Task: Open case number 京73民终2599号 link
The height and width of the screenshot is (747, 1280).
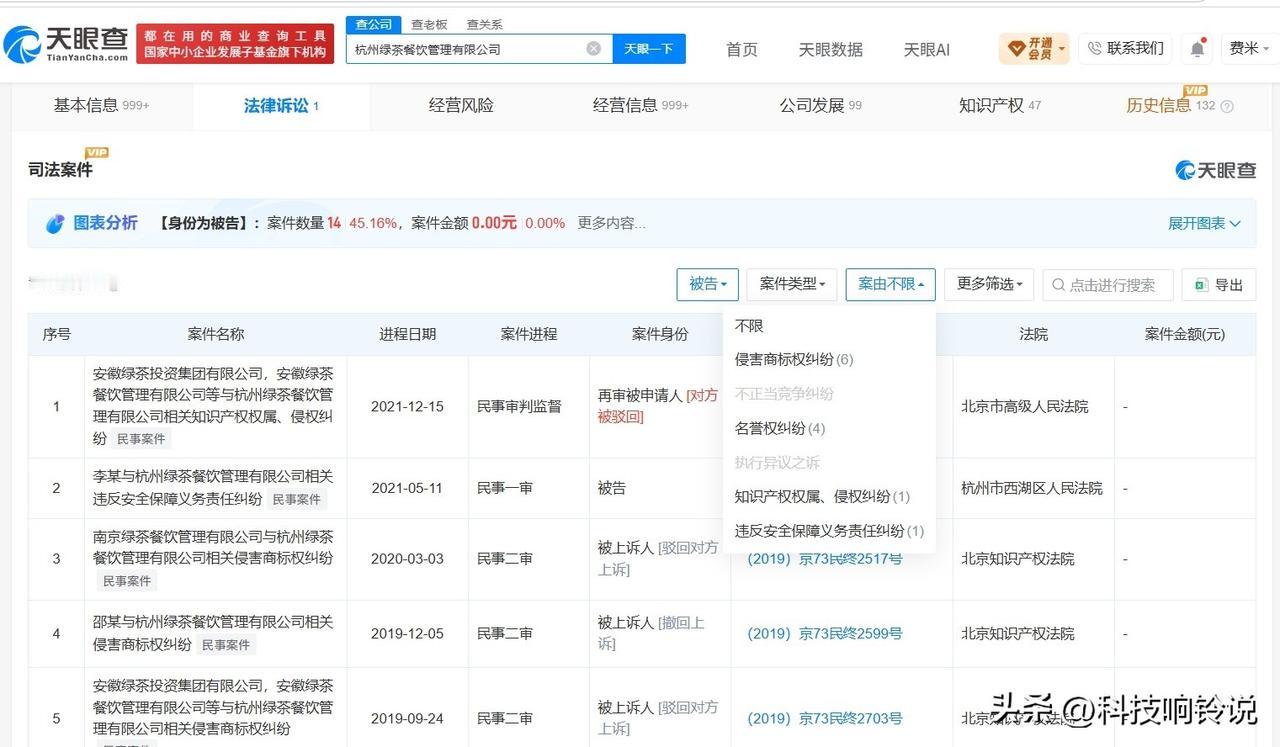Action: point(825,633)
